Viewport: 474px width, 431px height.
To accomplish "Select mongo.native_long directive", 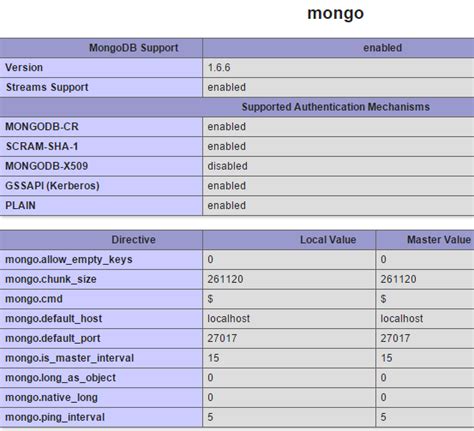I will coord(51,397).
